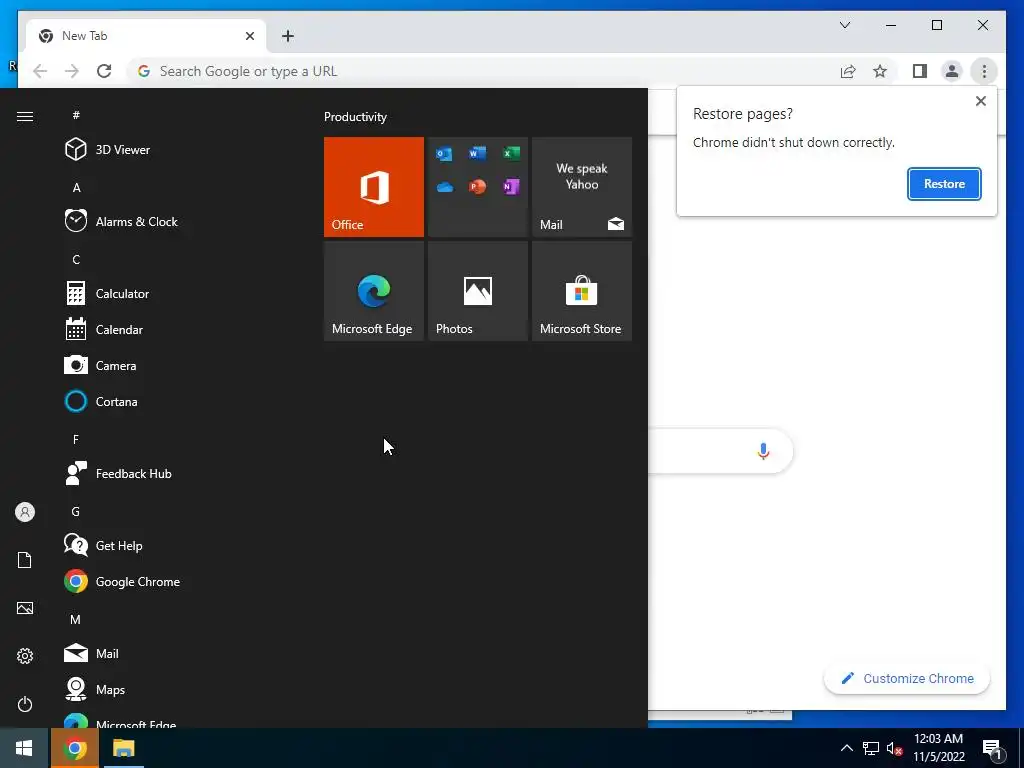Open the Photos tile
The width and height of the screenshot is (1024, 768).
(x=477, y=291)
